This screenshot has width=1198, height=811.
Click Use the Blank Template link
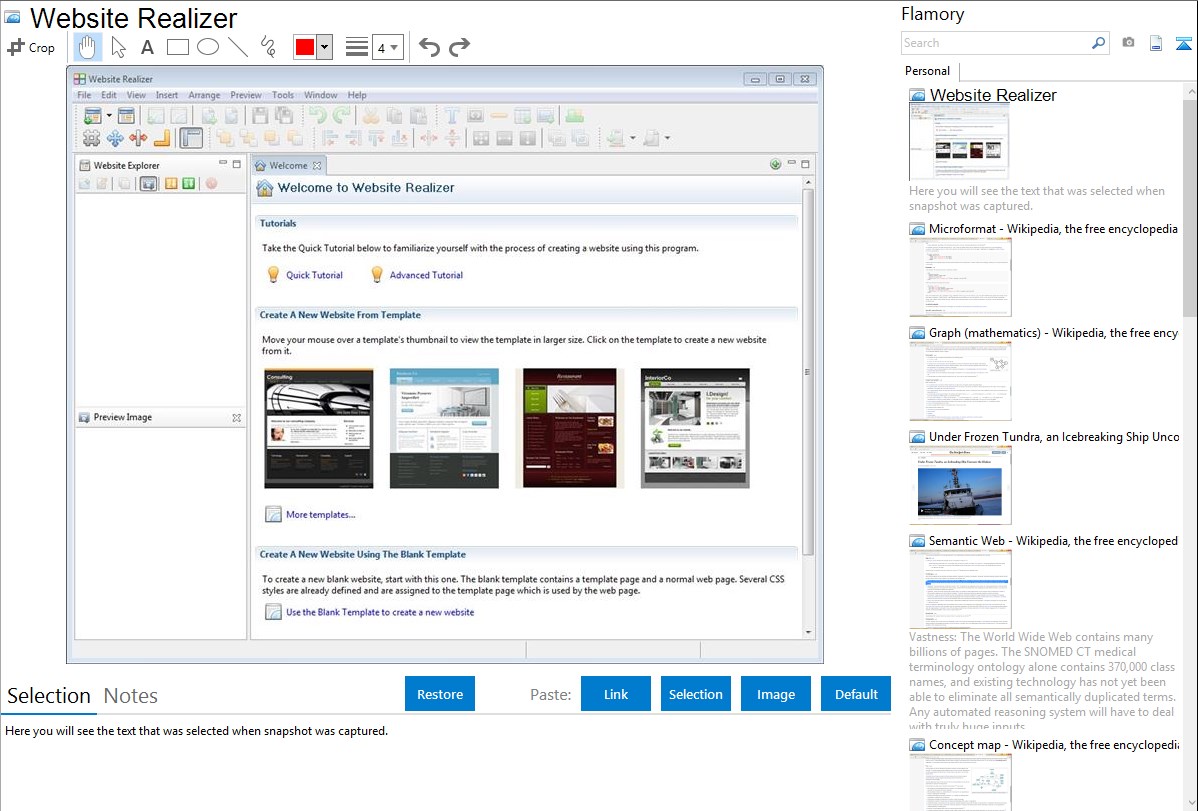(380, 612)
